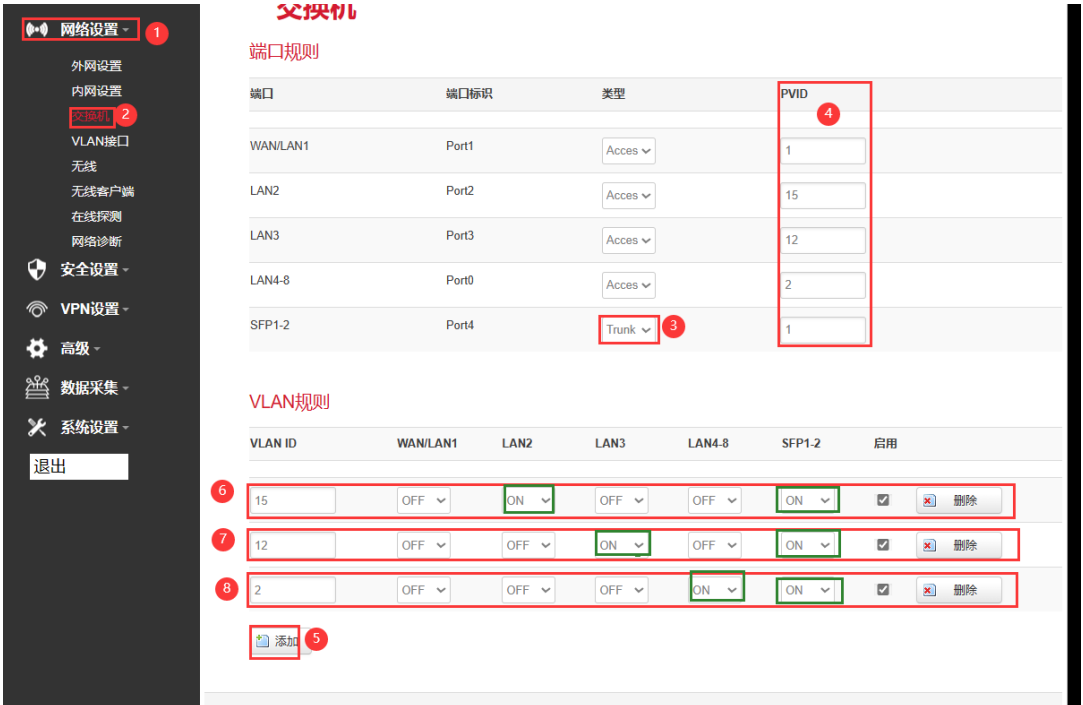The image size is (1083, 705).
Task: Click the advanced gear icon
Action: click(x=37, y=348)
